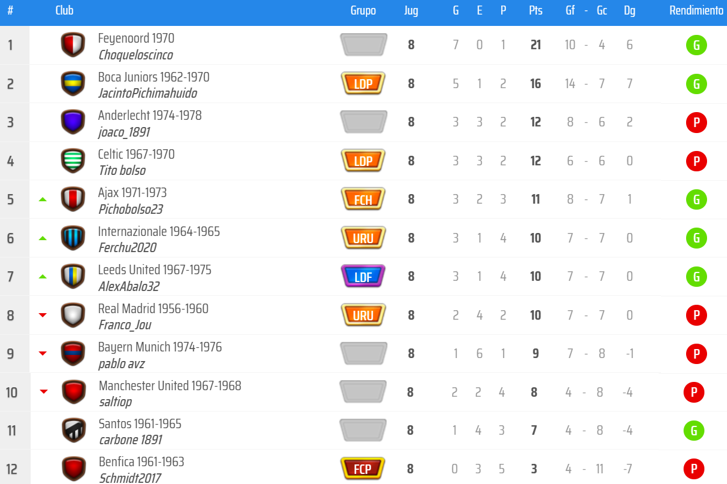Image resolution: width=727 pixels, height=484 pixels.
Task: Click the green up arrow beside Ajax
Action: pyautogui.click(x=43, y=199)
